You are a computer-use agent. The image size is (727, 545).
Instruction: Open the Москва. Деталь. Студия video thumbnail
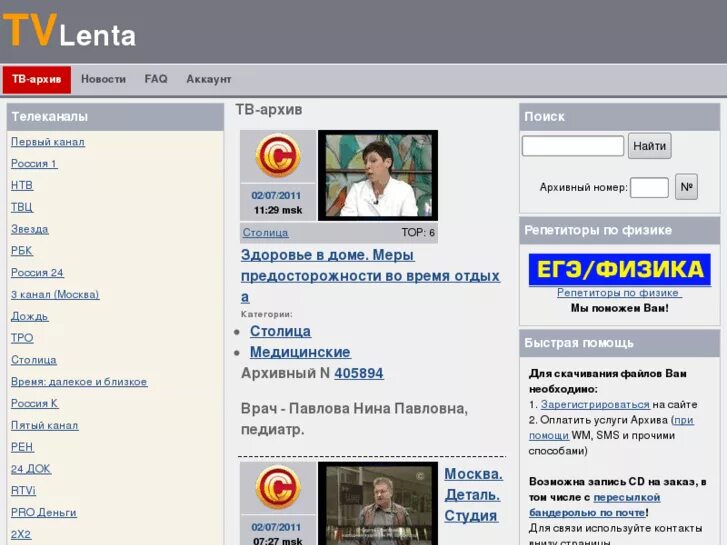[x=378, y=503]
